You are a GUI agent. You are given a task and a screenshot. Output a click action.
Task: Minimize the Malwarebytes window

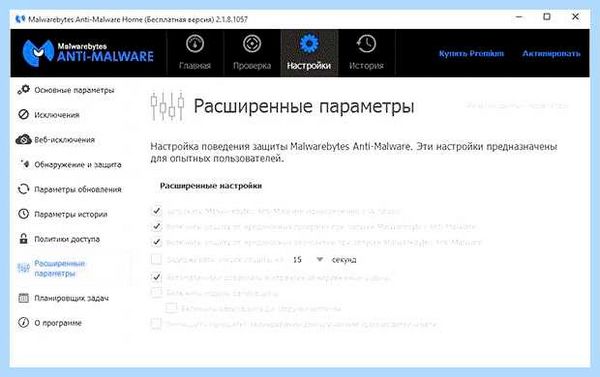(x=519, y=17)
